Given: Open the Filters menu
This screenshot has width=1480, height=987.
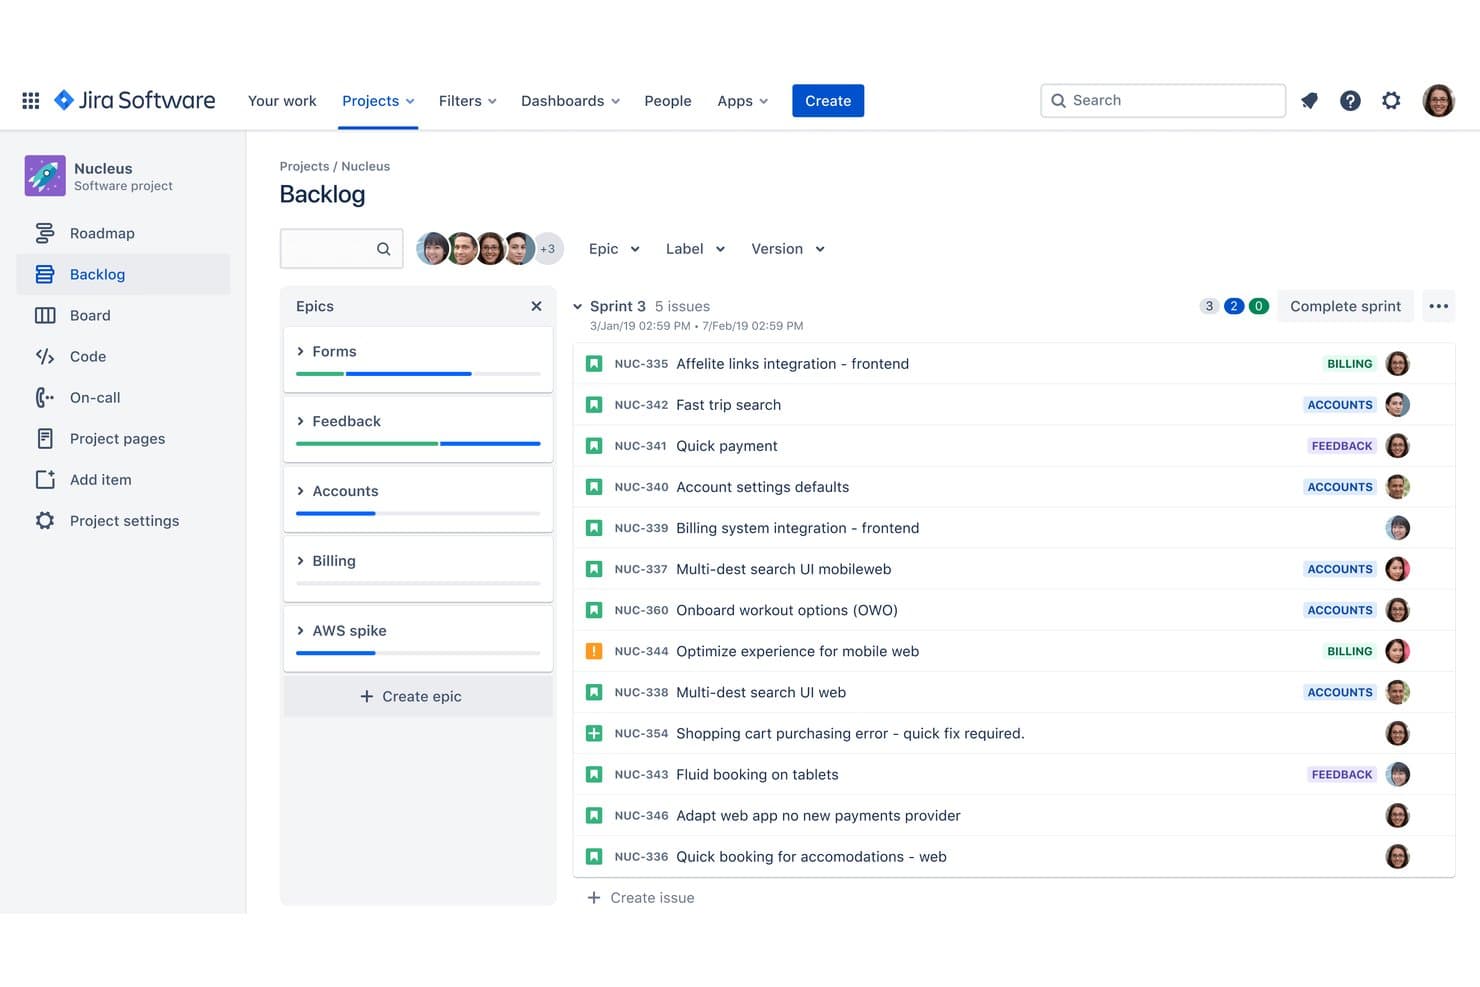Looking at the screenshot, I should coord(467,101).
